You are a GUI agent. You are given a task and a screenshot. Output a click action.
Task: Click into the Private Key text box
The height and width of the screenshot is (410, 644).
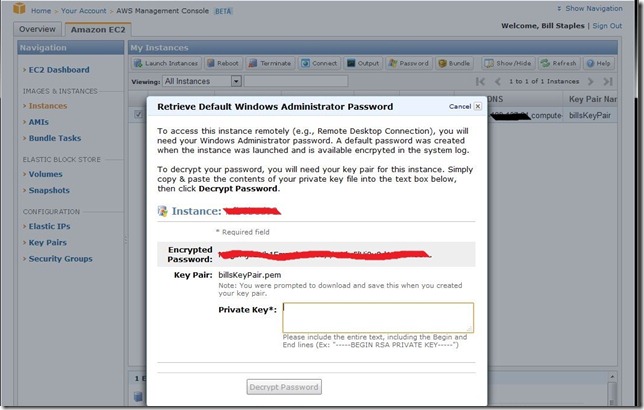[x=378, y=318]
